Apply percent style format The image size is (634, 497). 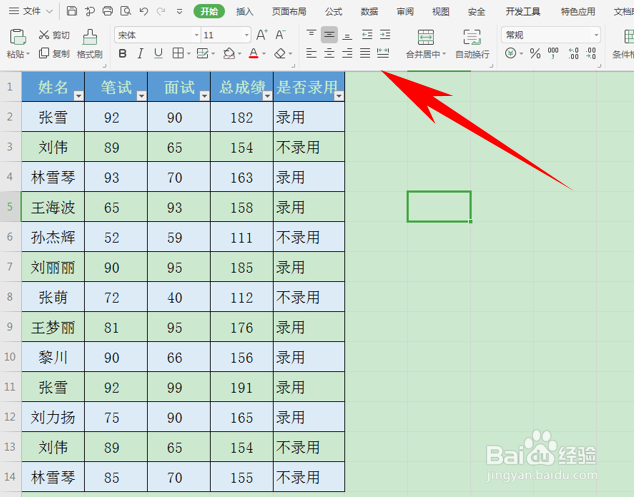pos(535,53)
